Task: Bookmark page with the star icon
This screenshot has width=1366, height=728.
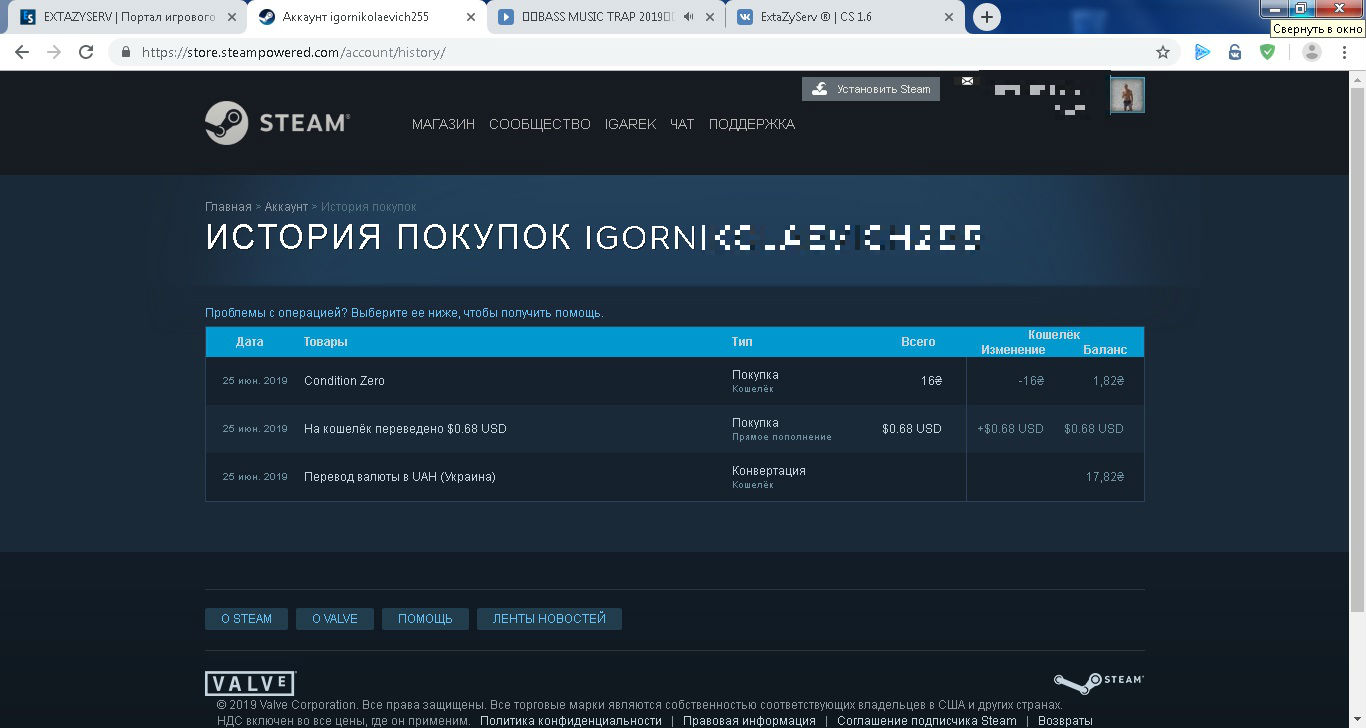Action: pos(1162,52)
